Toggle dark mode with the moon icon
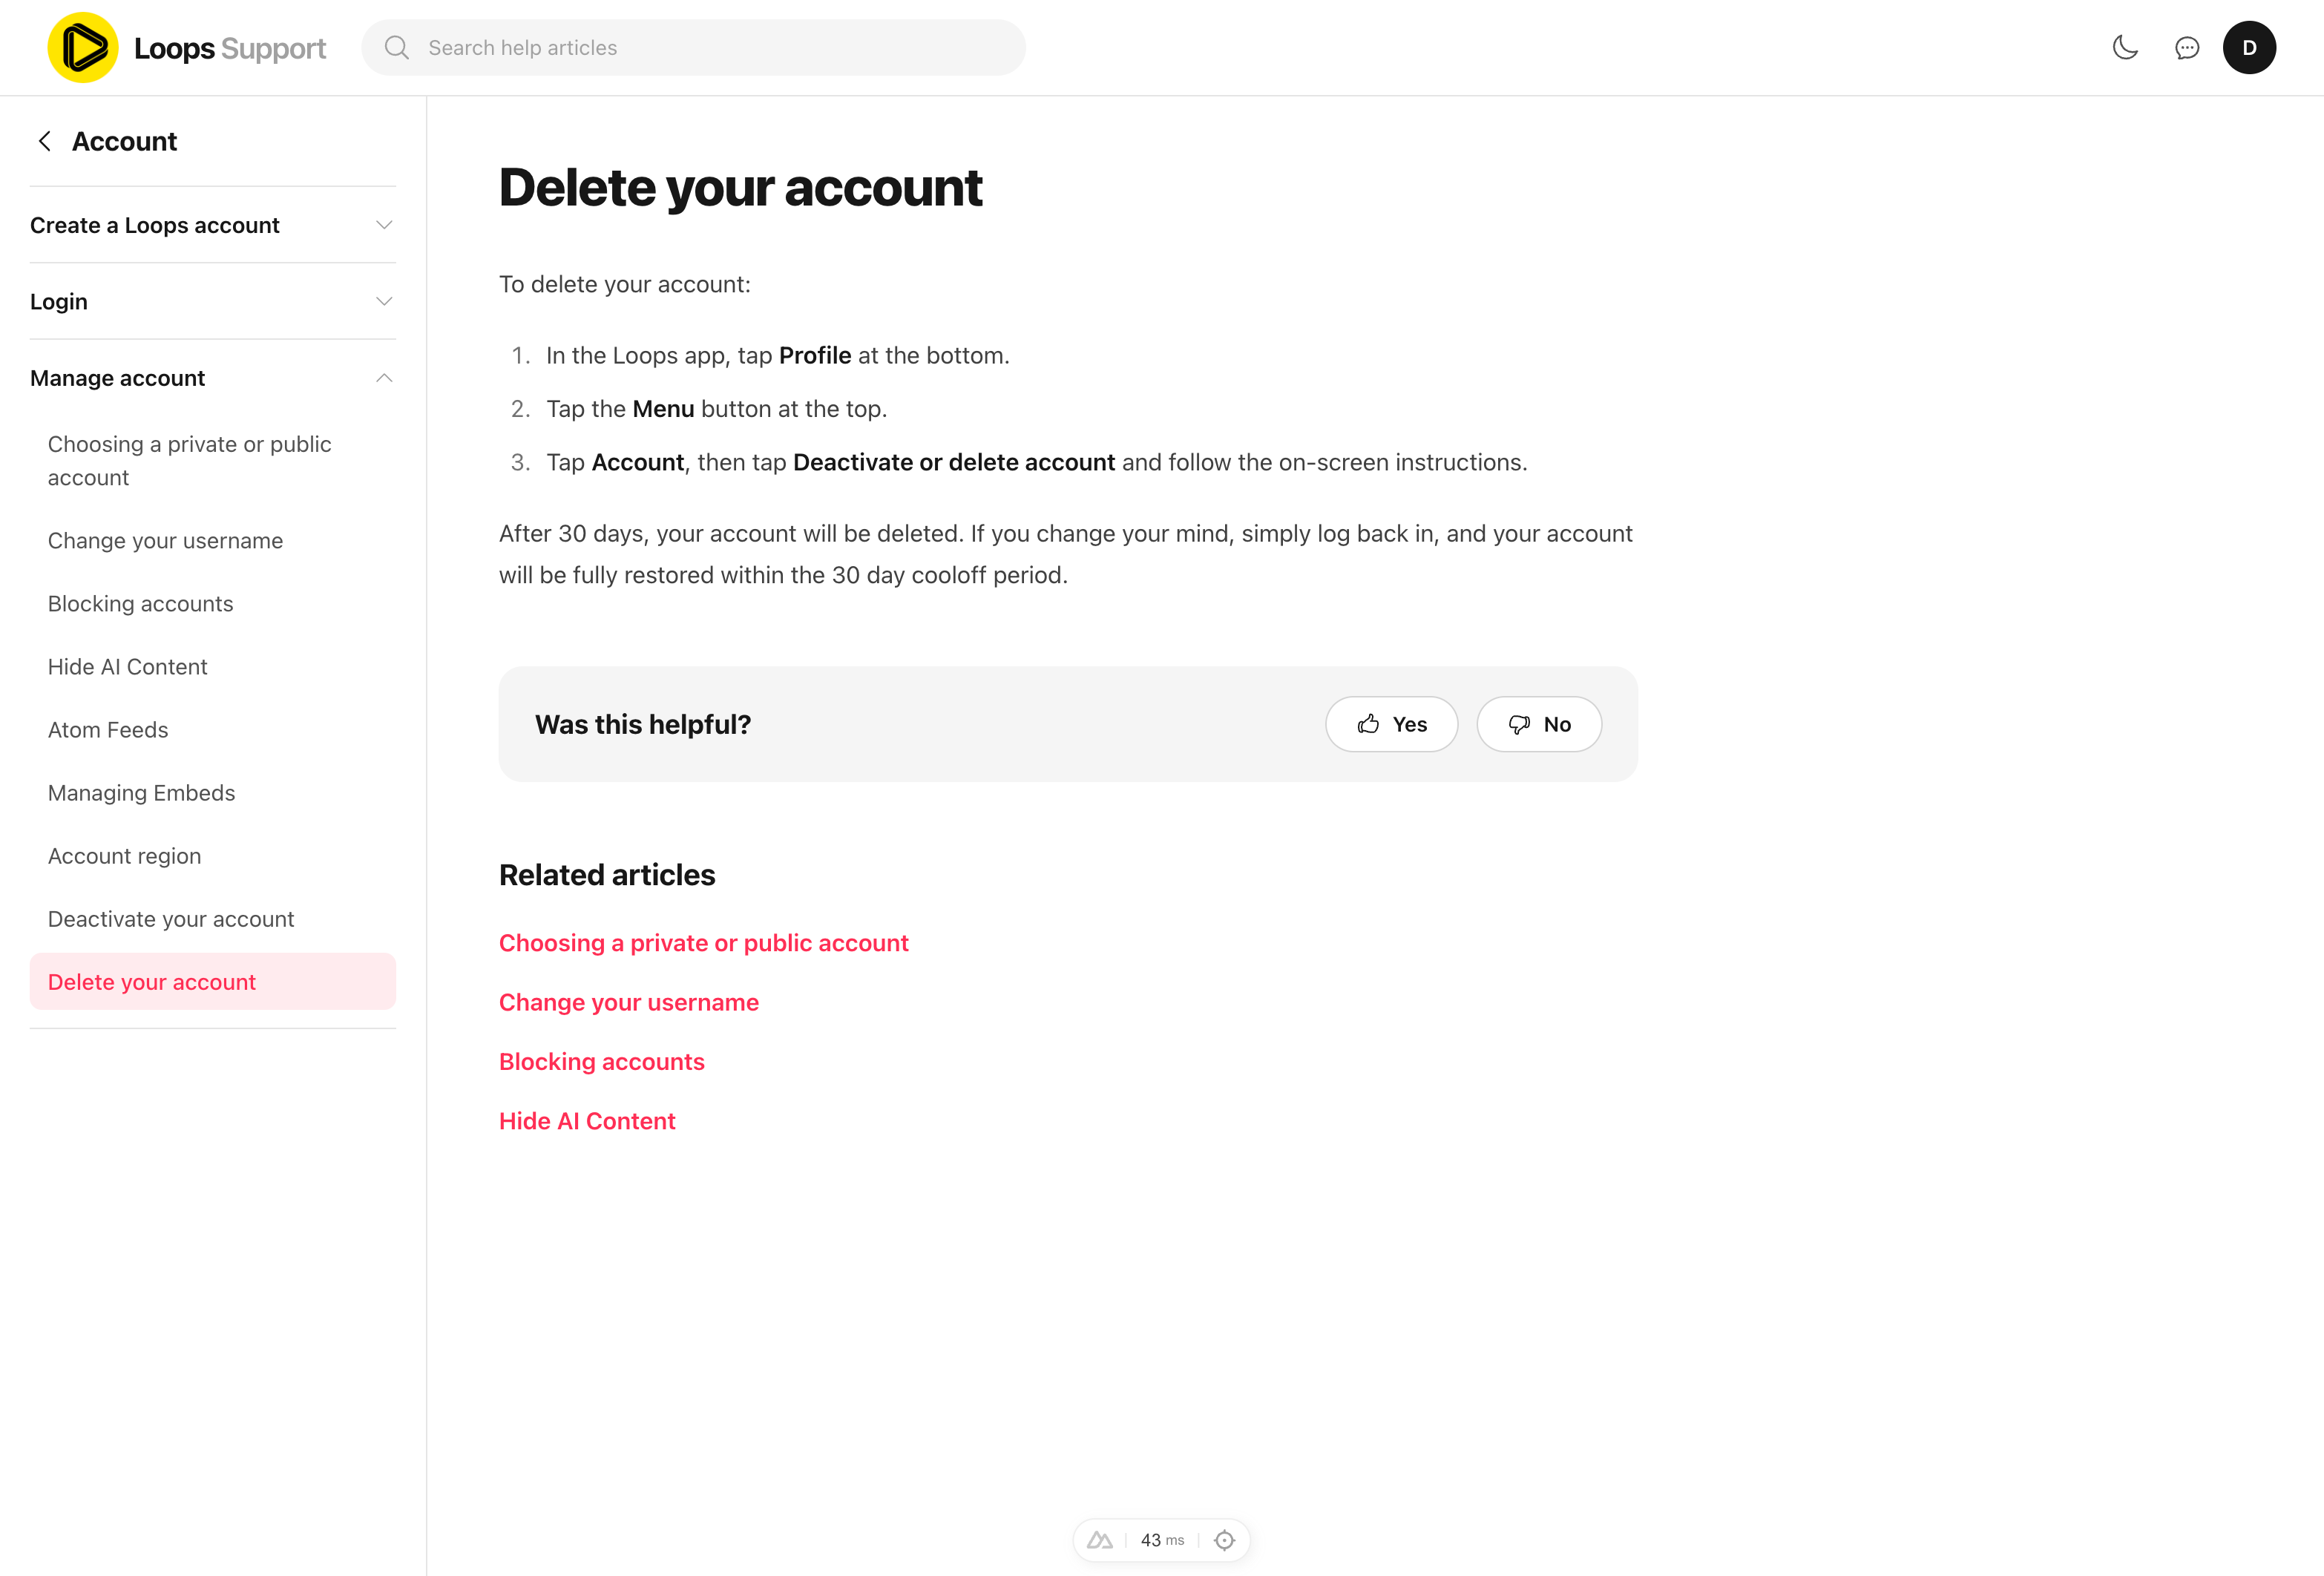This screenshot has width=2324, height=1576. [2125, 47]
